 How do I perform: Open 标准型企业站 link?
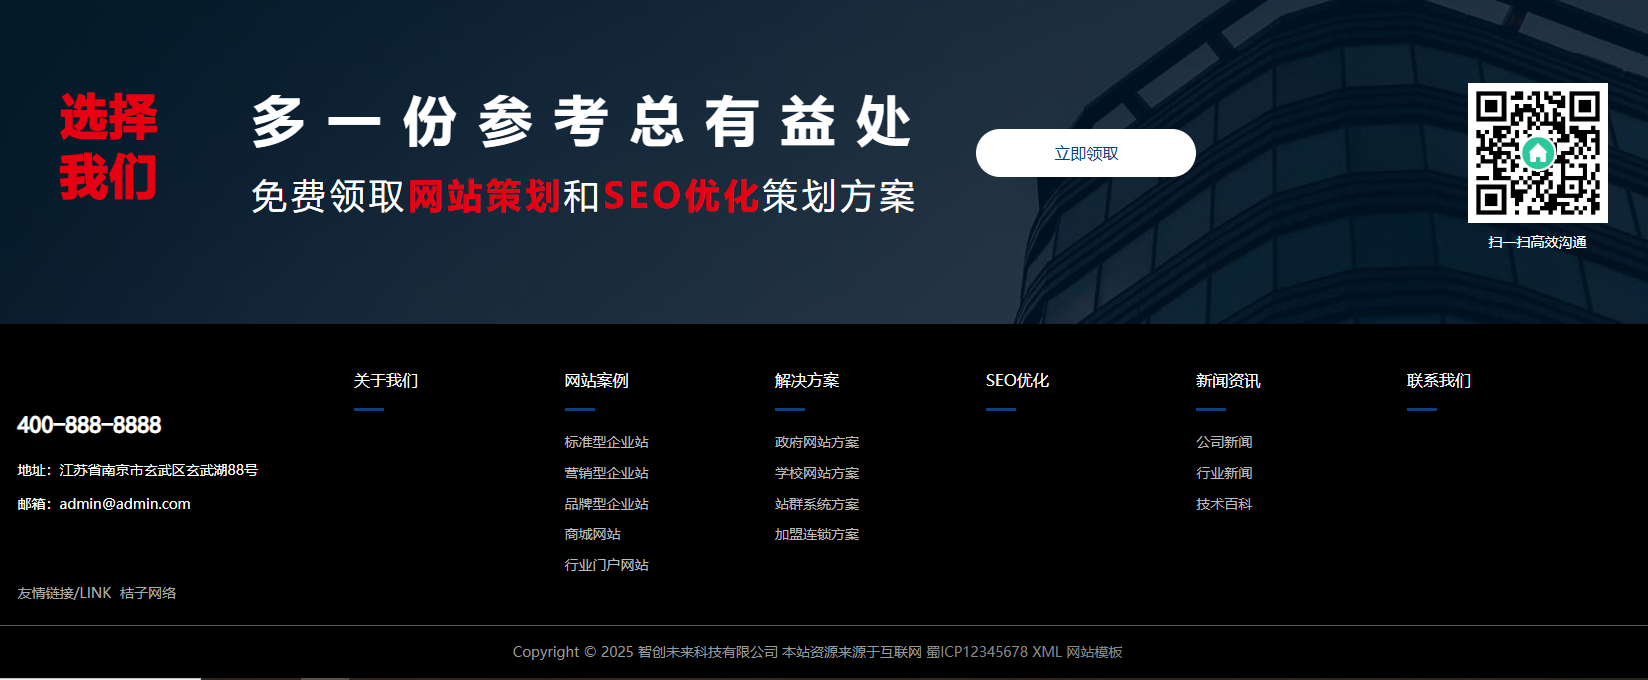(606, 442)
